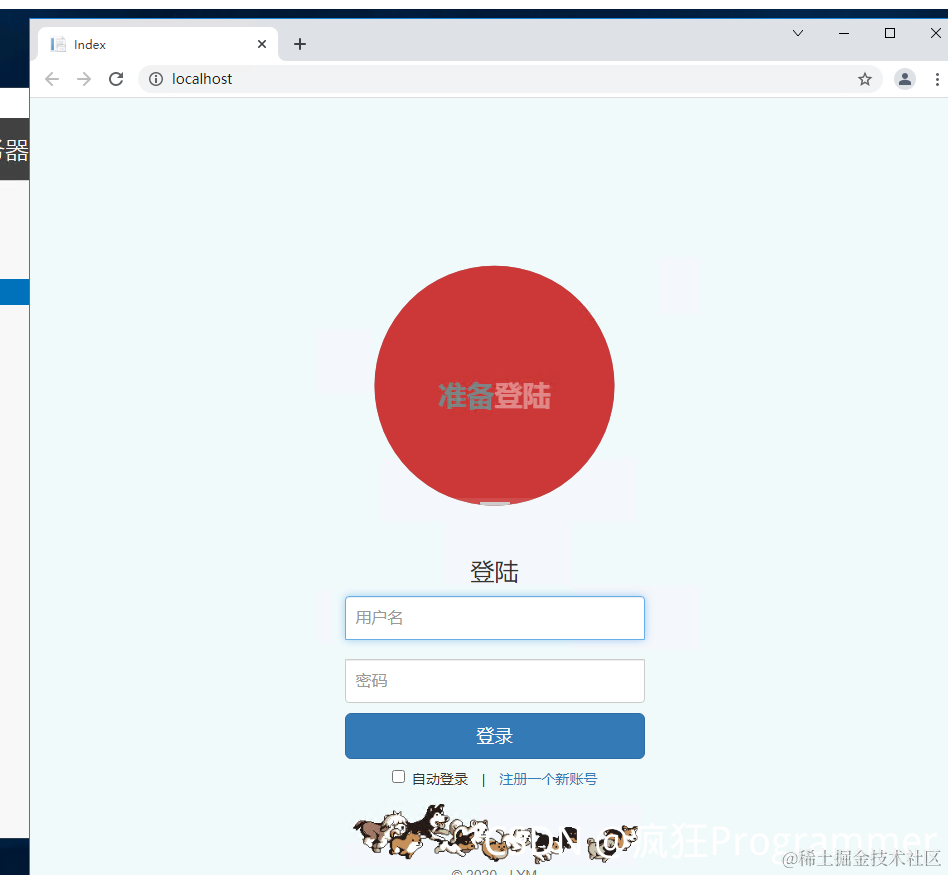Click the 用户名 username field
The height and width of the screenshot is (875, 948).
click(x=494, y=618)
